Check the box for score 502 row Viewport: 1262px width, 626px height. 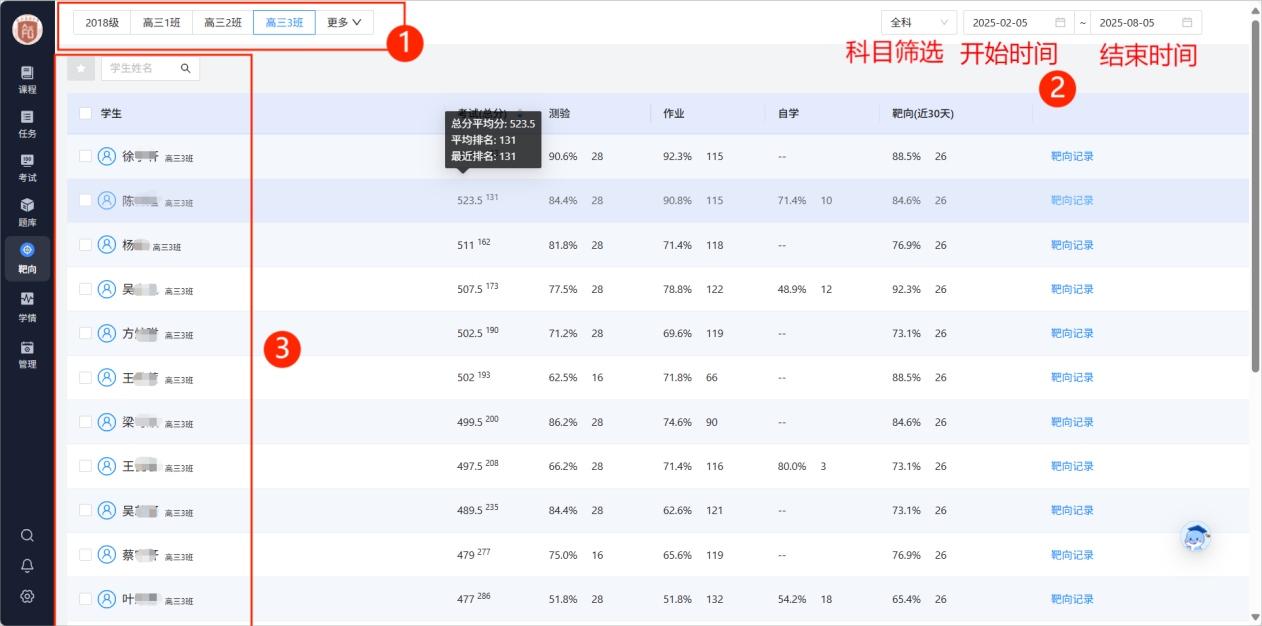[85, 377]
